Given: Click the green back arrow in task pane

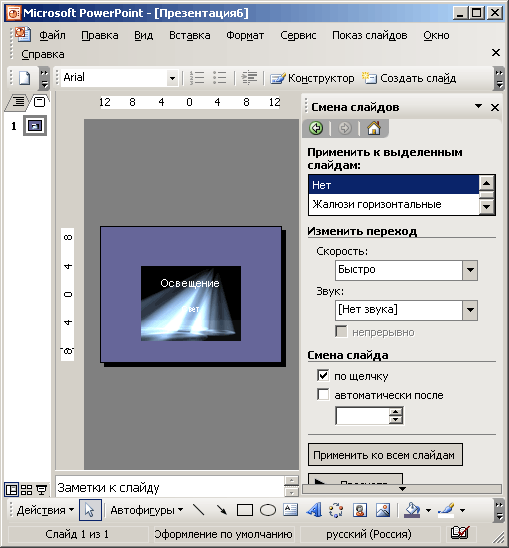Looking at the screenshot, I should point(316,128).
